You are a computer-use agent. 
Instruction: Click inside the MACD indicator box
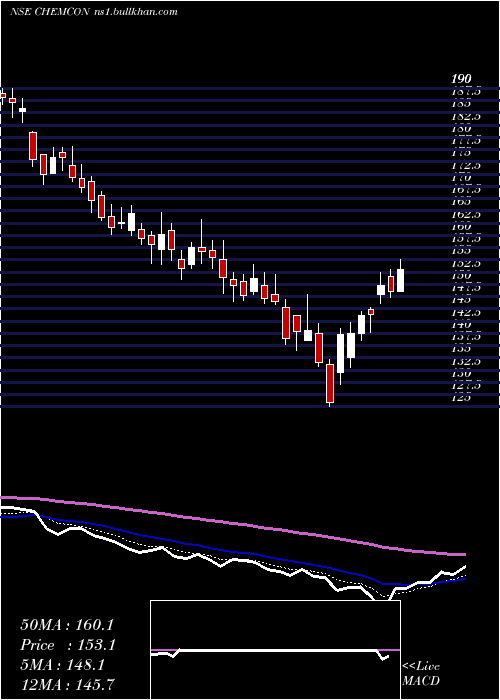click(275, 650)
